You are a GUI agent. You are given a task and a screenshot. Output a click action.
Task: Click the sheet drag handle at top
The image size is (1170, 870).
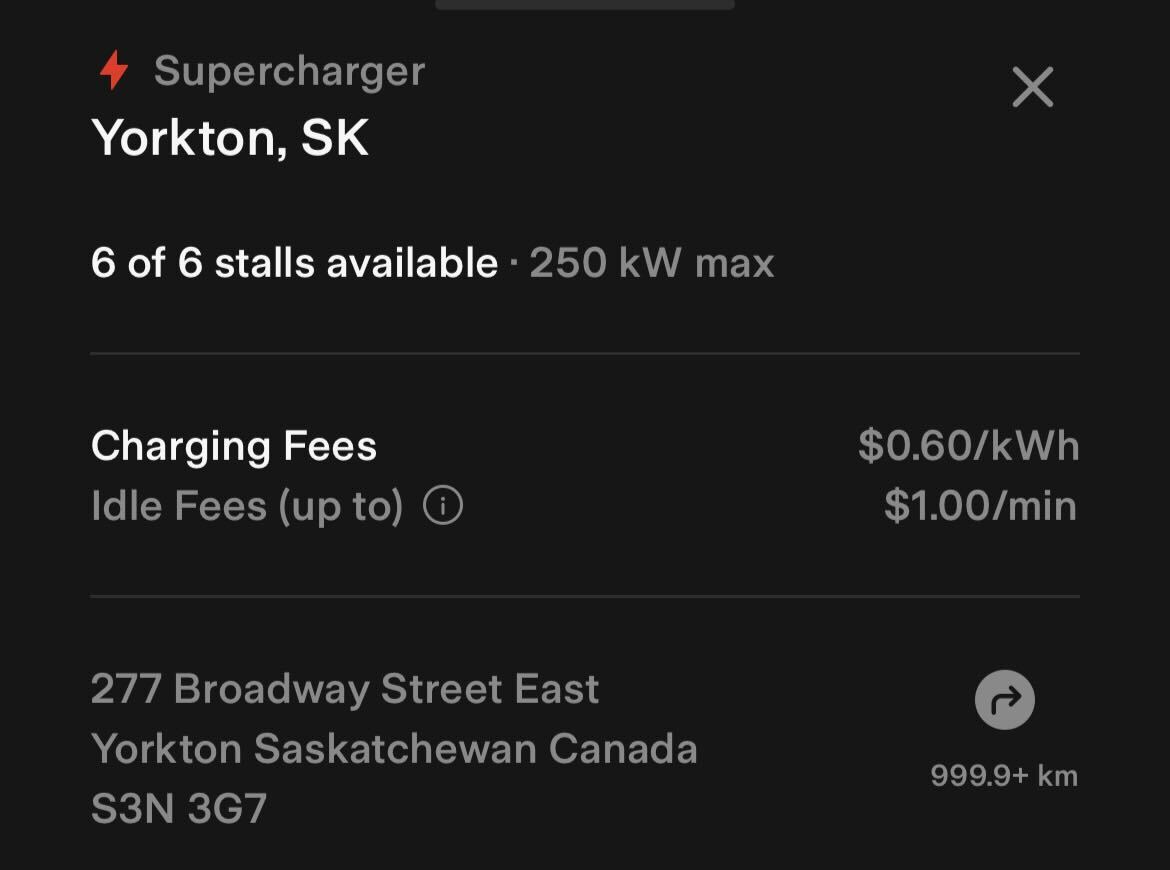(x=585, y=4)
